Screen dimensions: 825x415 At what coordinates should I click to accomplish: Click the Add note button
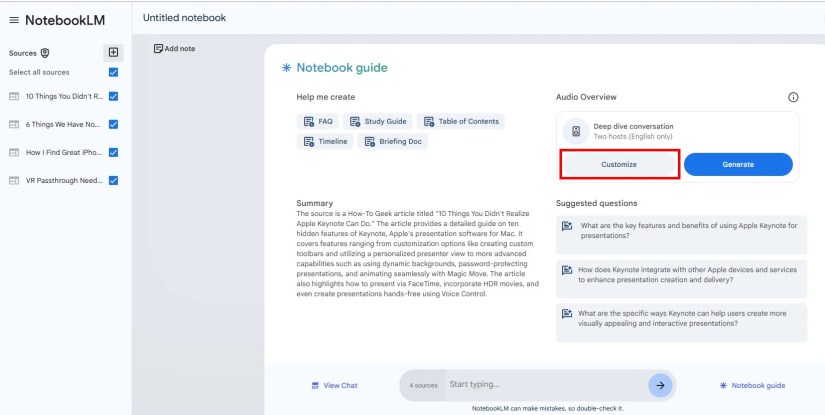(174, 48)
